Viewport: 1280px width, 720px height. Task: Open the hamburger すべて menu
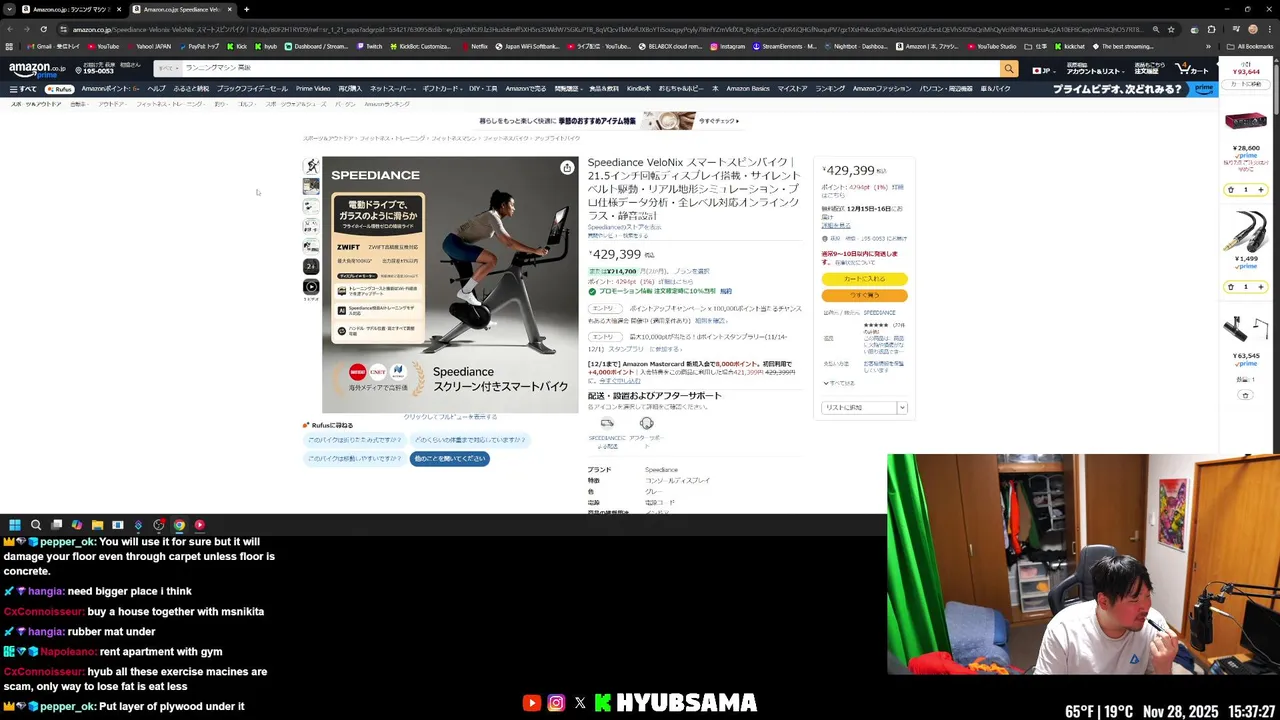coord(22,89)
